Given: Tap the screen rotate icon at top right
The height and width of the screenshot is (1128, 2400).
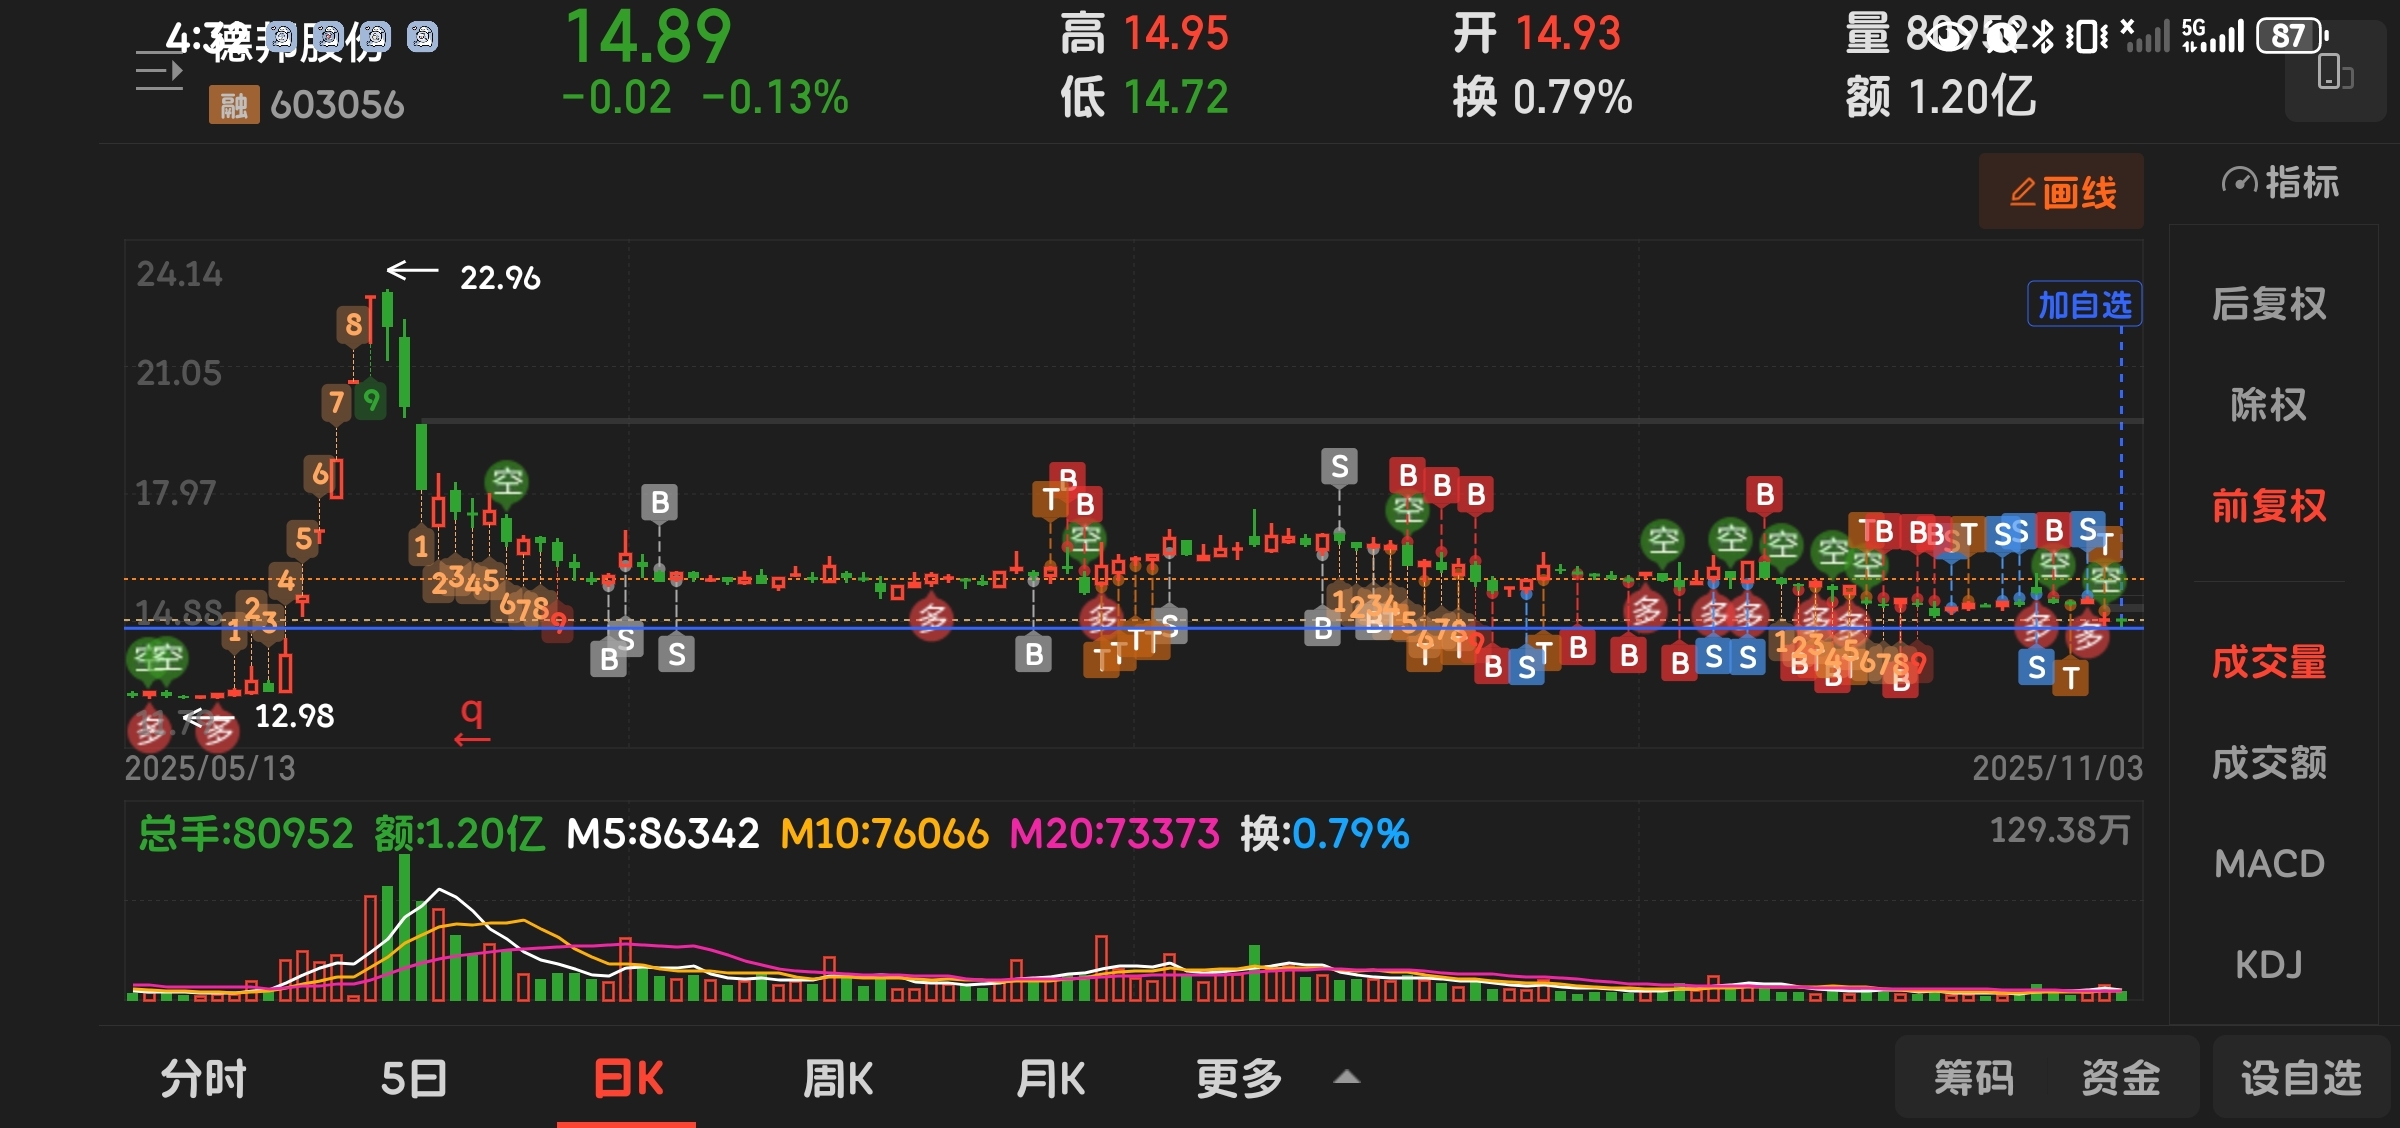Looking at the screenshot, I should 2335,73.
